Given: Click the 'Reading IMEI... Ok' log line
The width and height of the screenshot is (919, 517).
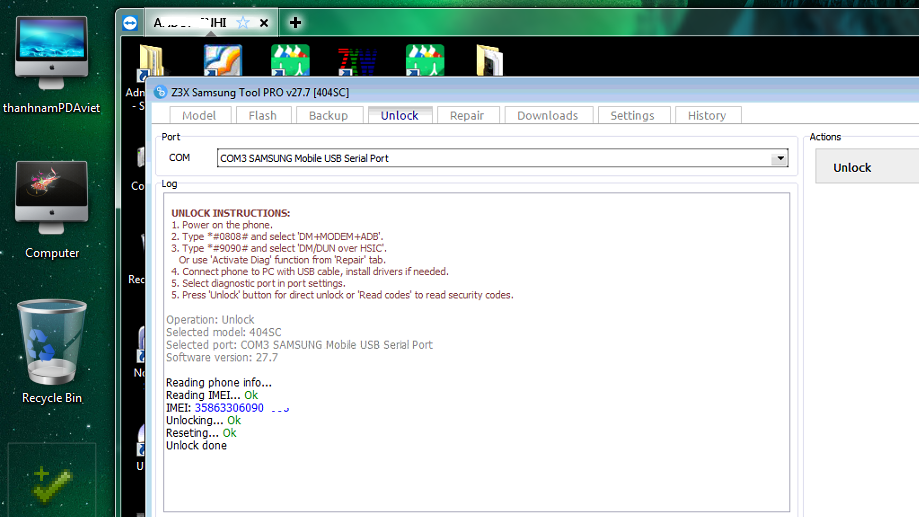Looking at the screenshot, I should click(212, 396).
